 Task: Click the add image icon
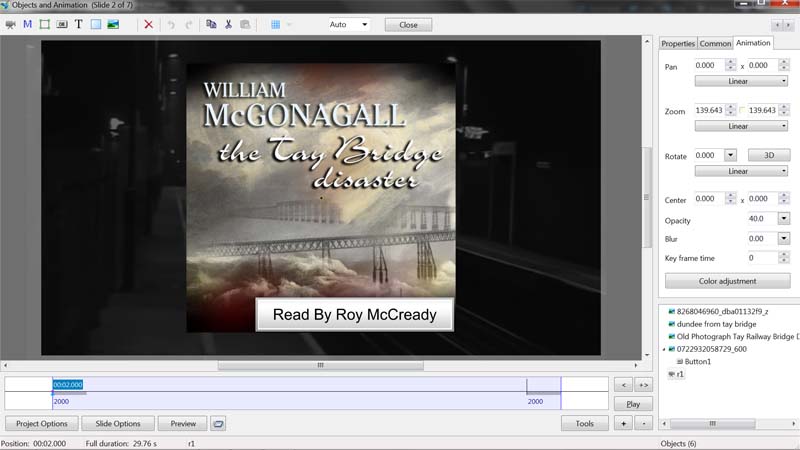(x=113, y=24)
